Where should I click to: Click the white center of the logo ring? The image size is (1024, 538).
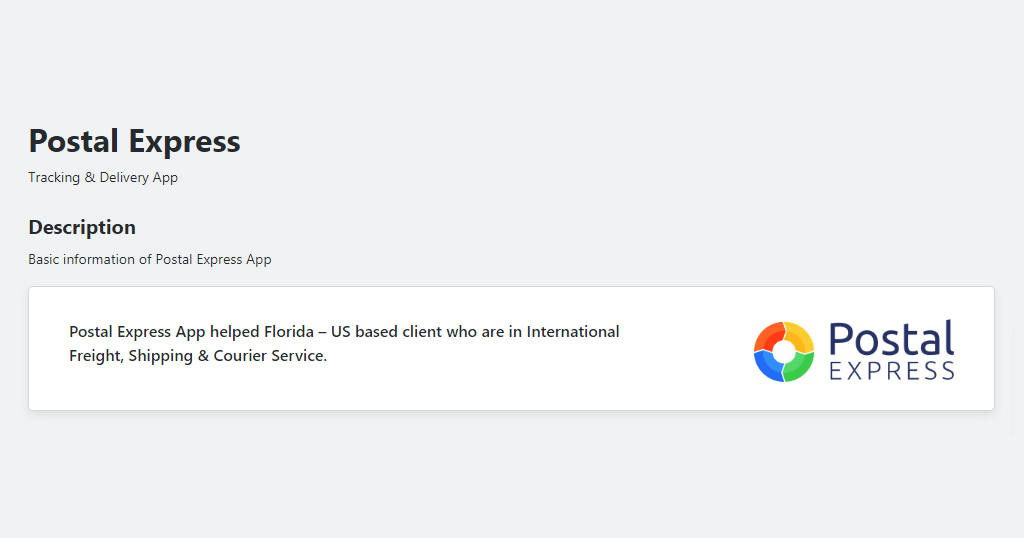784,351
